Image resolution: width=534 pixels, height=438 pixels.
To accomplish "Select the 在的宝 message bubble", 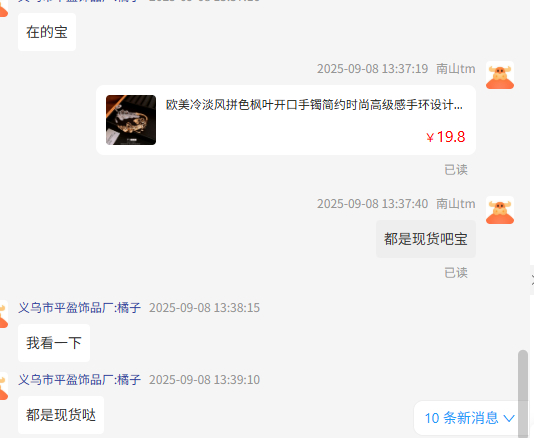I will pyautogui.click(x=47, y=32).
